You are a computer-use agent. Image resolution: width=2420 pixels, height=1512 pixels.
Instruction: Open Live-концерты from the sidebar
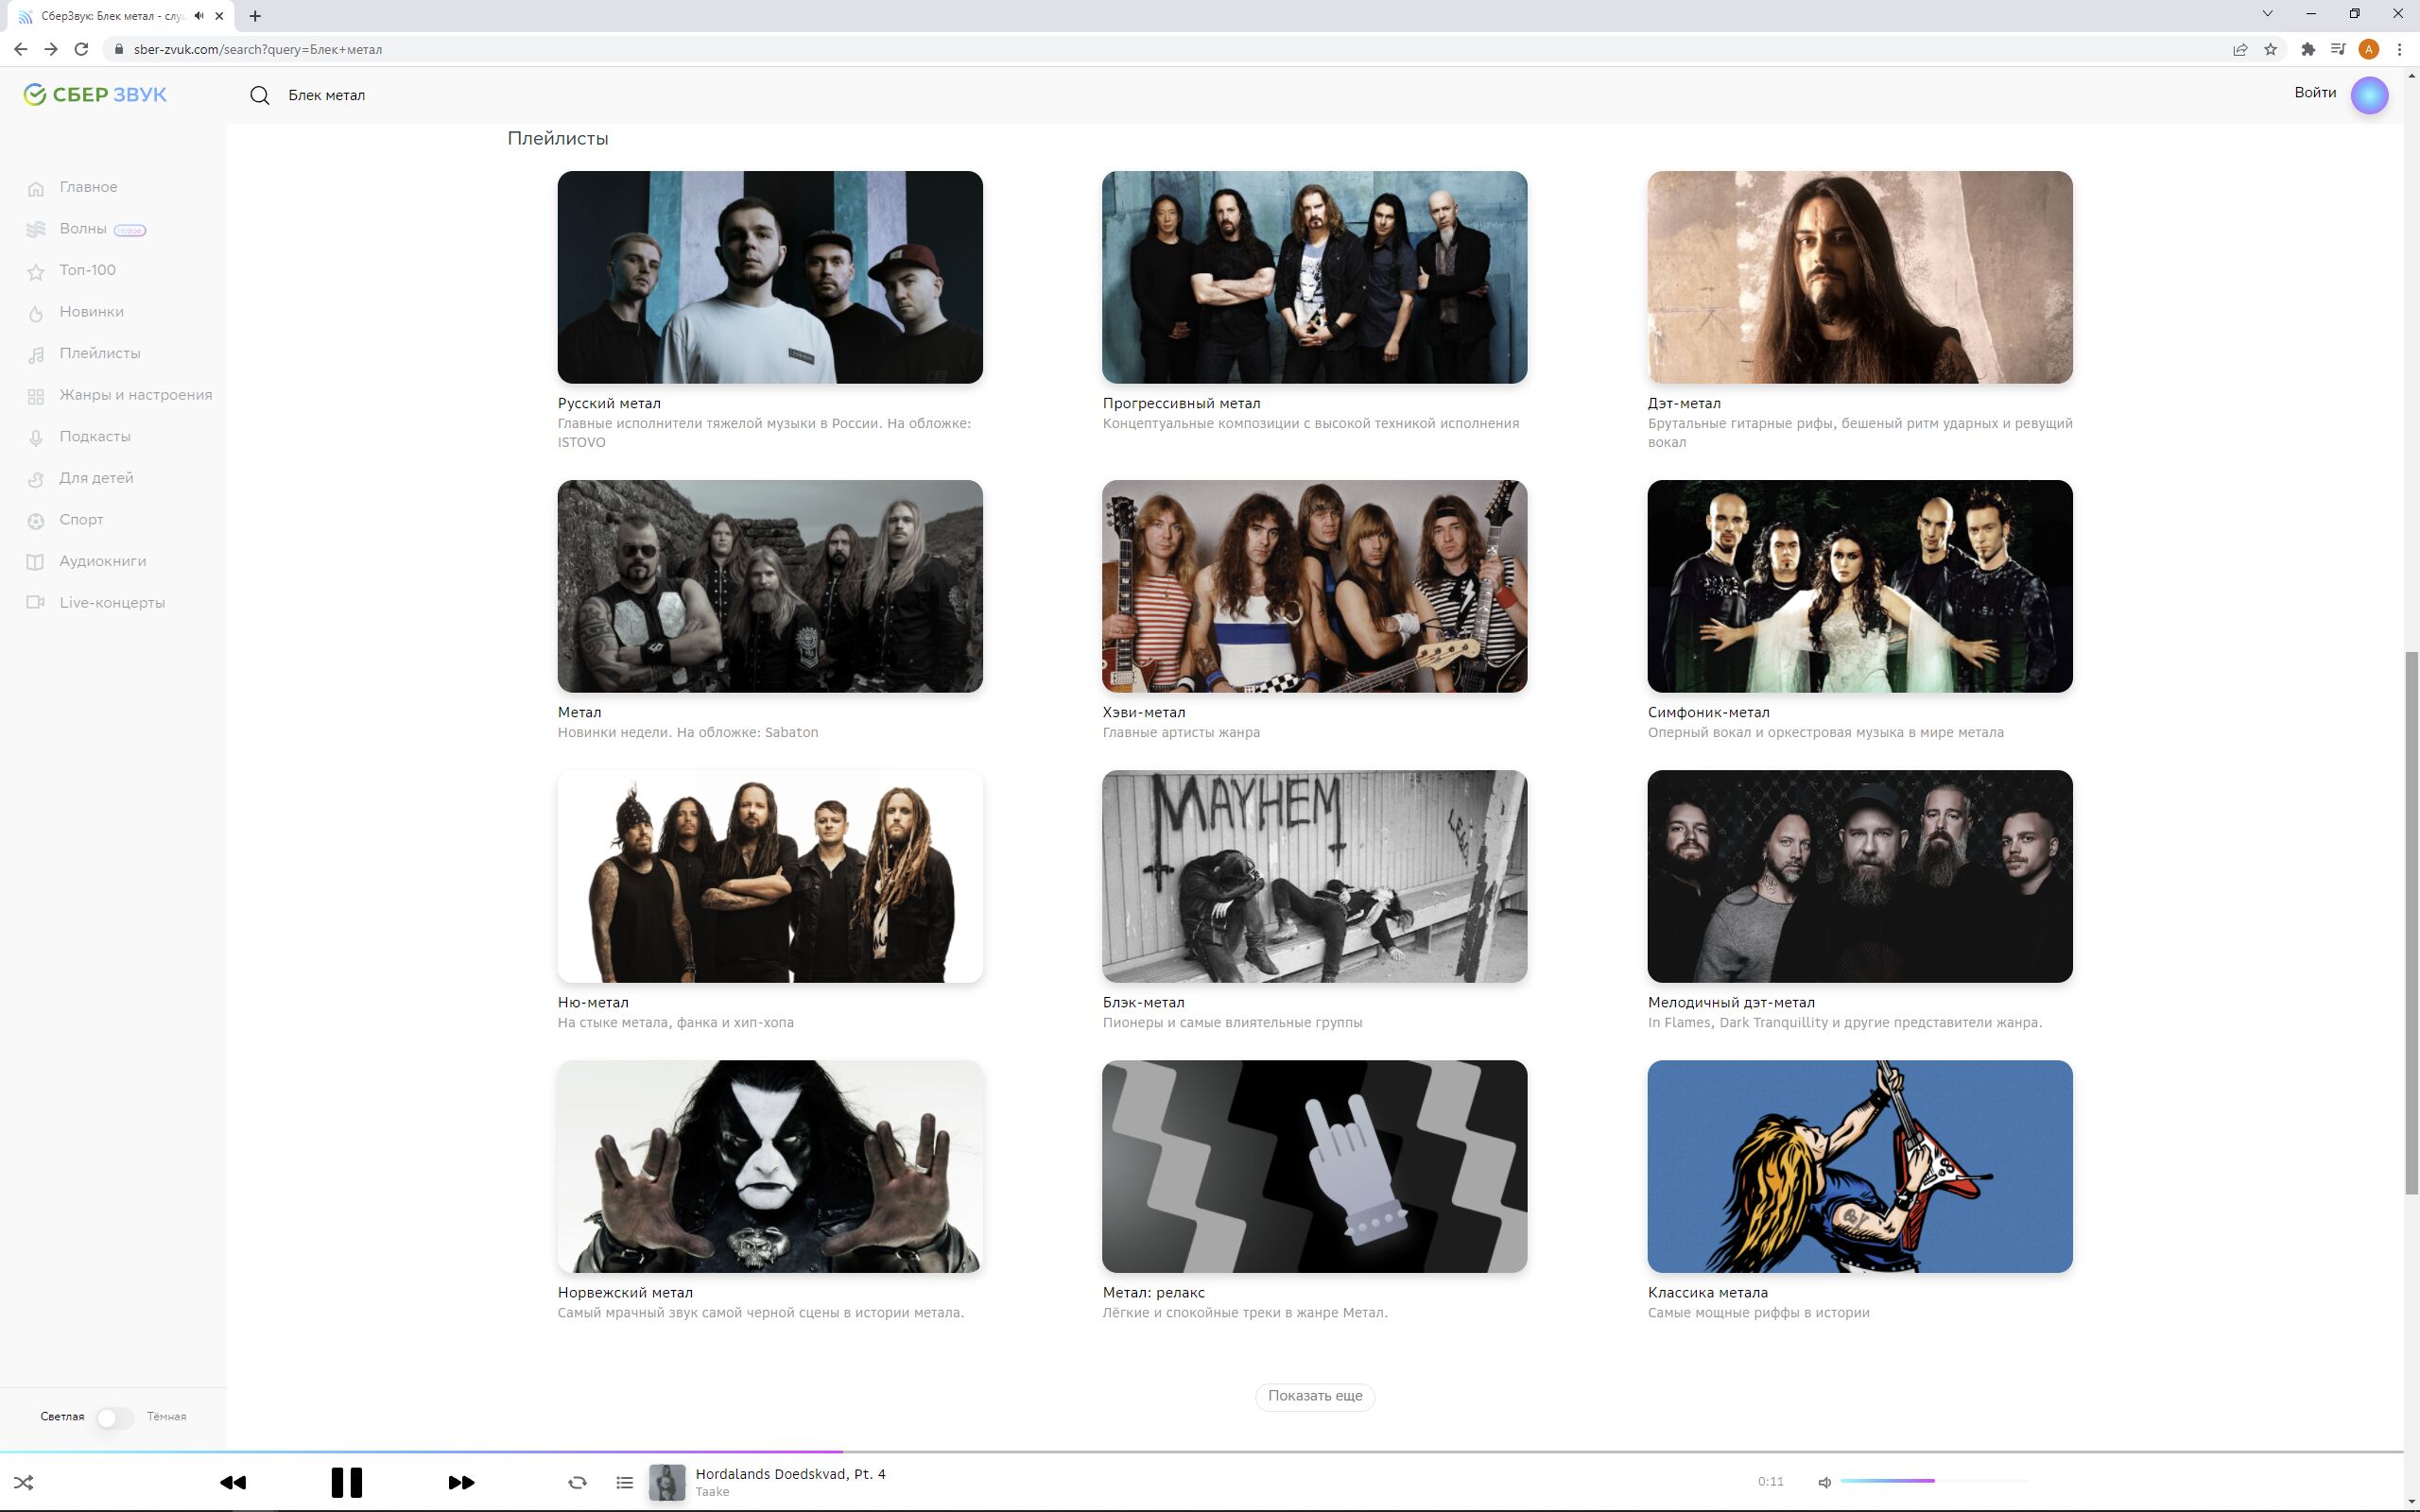(111, 603)
